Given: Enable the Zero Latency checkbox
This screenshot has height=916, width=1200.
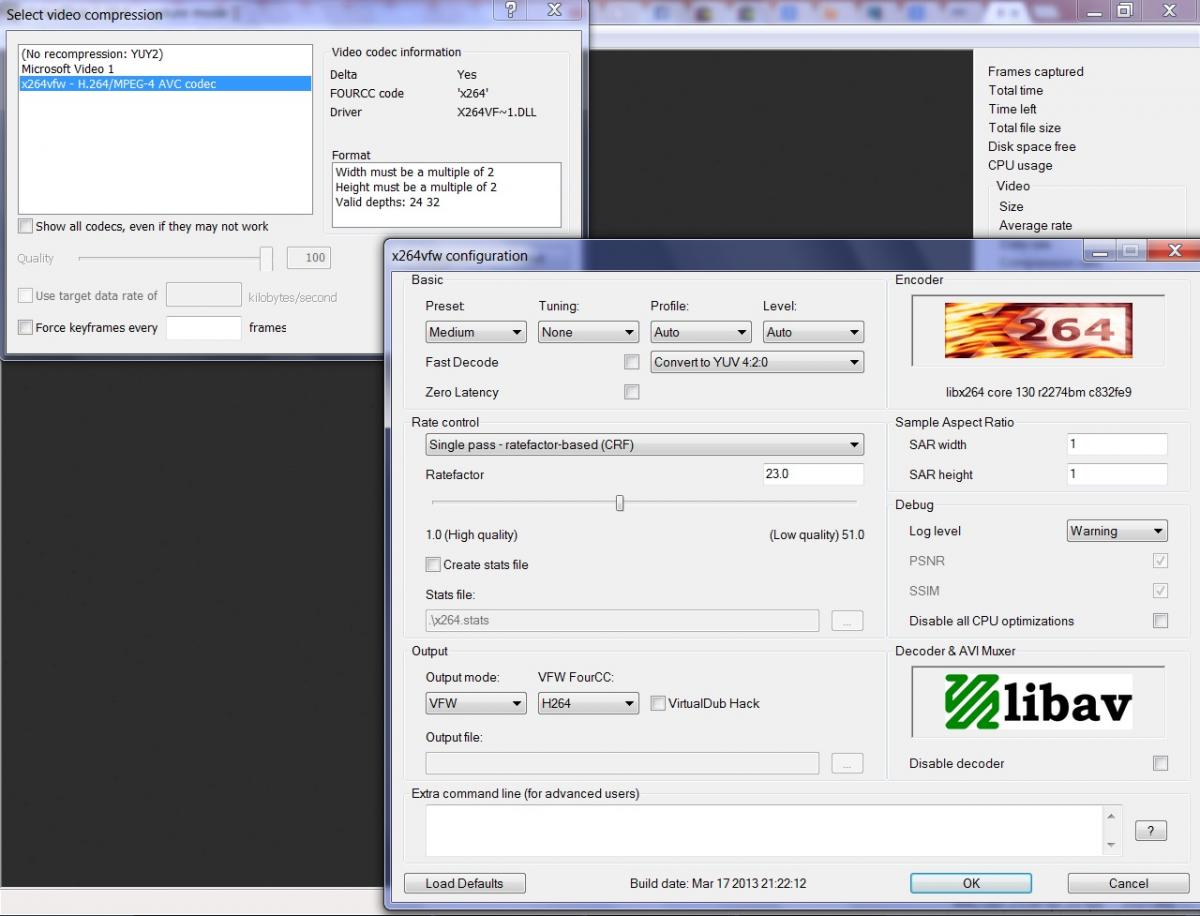Looking at the screenshot, I should [631, 392].
